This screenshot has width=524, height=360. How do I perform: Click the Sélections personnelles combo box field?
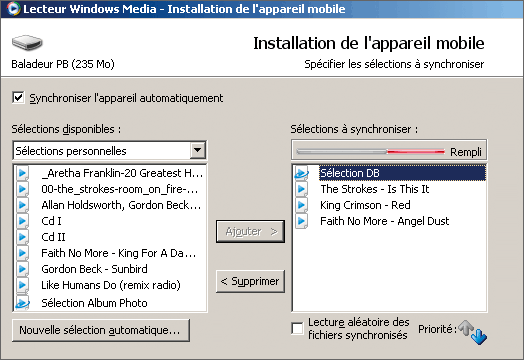[x=109, y=151]
